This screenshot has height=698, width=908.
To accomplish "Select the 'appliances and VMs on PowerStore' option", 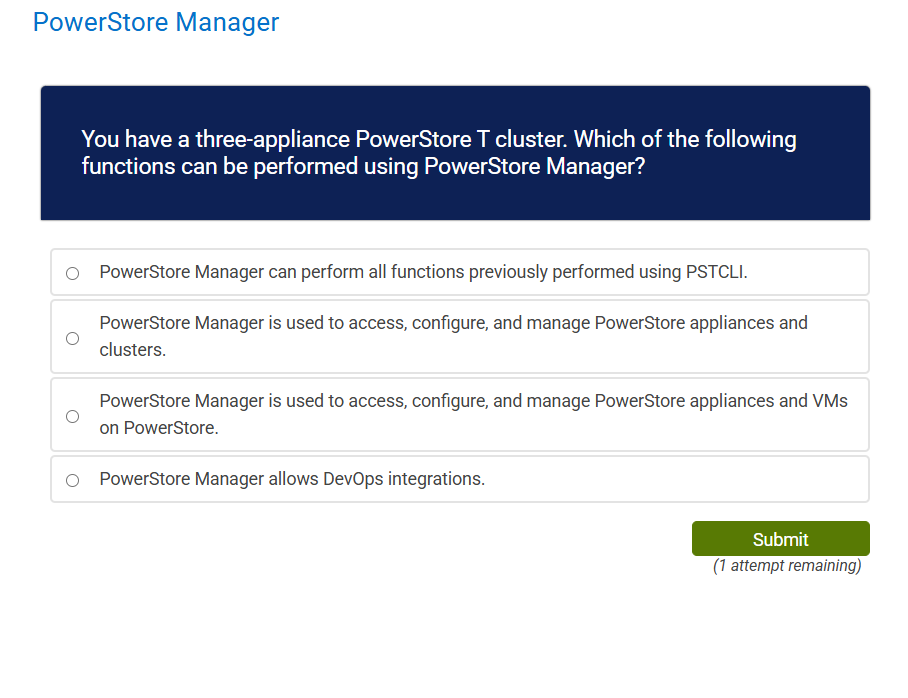I will (71, 416).
